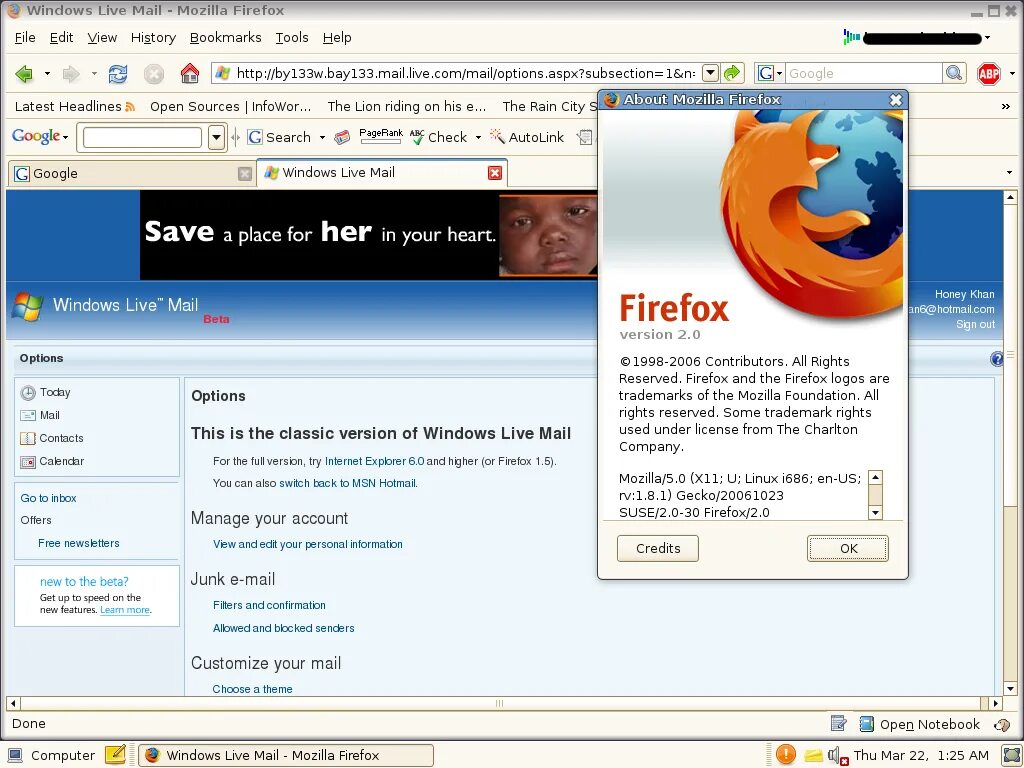
Task: Go back with the green back arrow
Action: (x=24, y=73)
